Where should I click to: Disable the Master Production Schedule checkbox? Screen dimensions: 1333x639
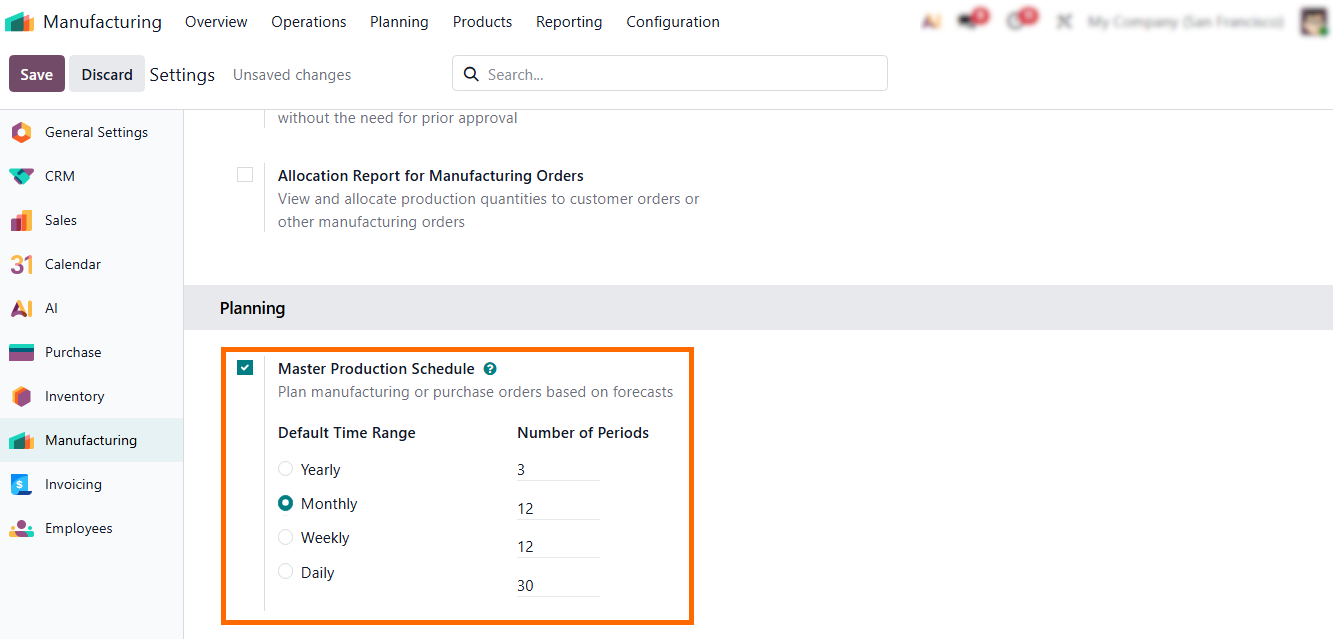click(245, 367)
